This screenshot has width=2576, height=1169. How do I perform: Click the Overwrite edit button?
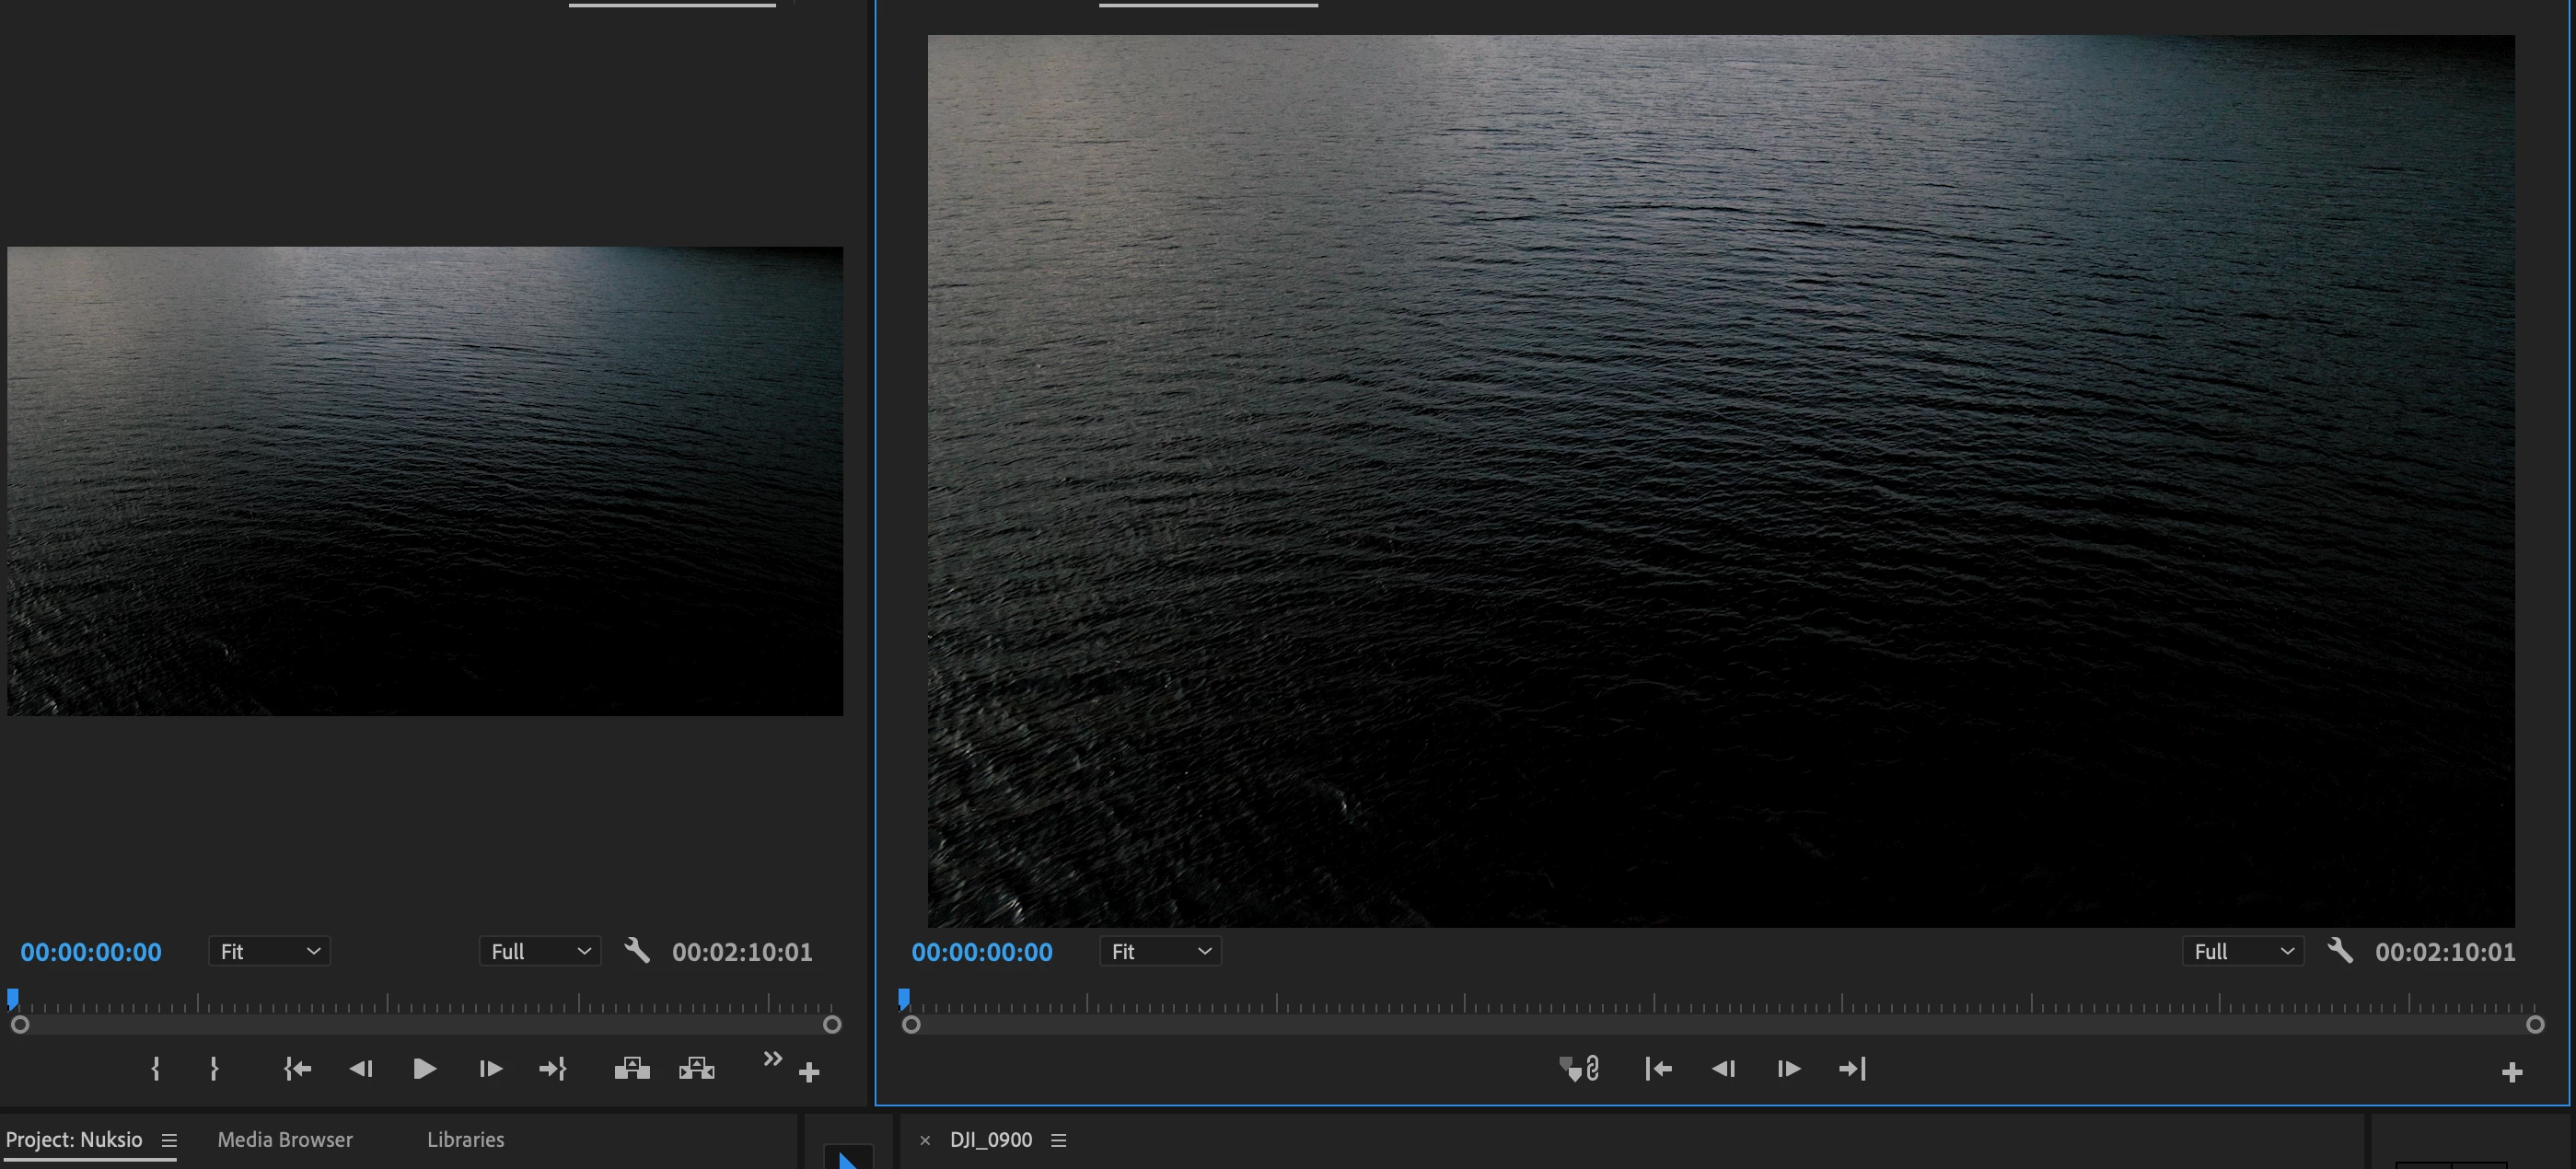coord(697,1069)
